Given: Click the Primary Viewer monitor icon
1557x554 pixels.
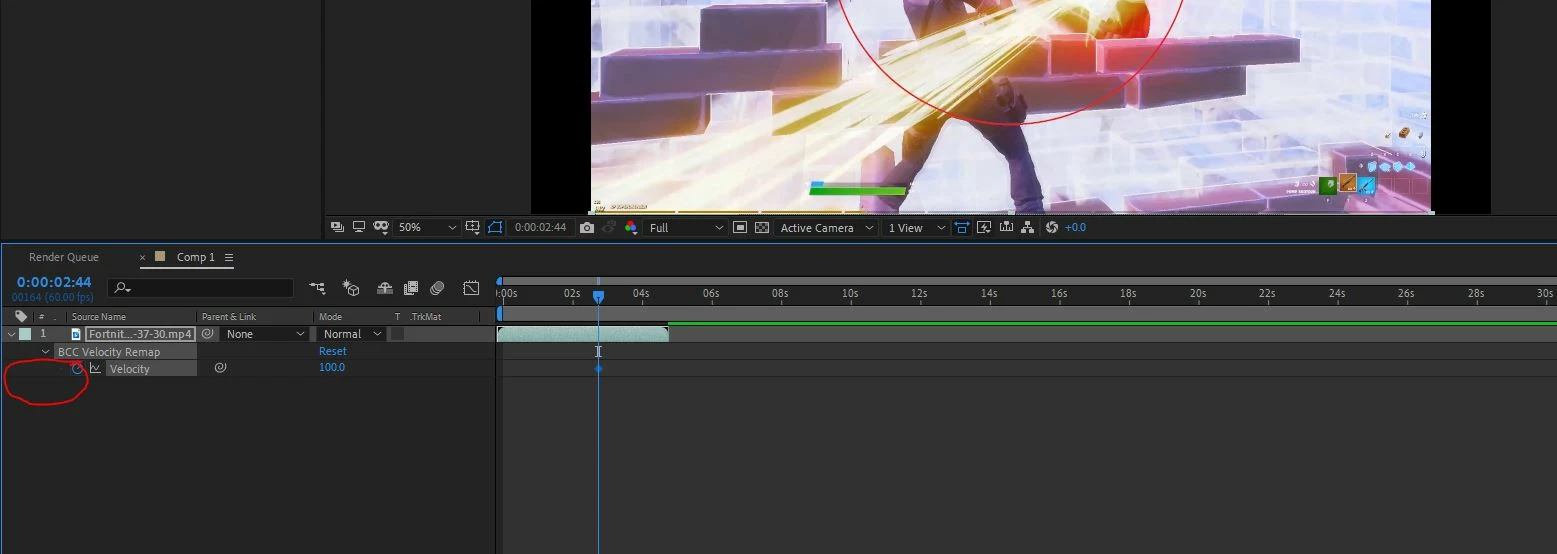Looking at the screenshot, I should tap(358, 228).
